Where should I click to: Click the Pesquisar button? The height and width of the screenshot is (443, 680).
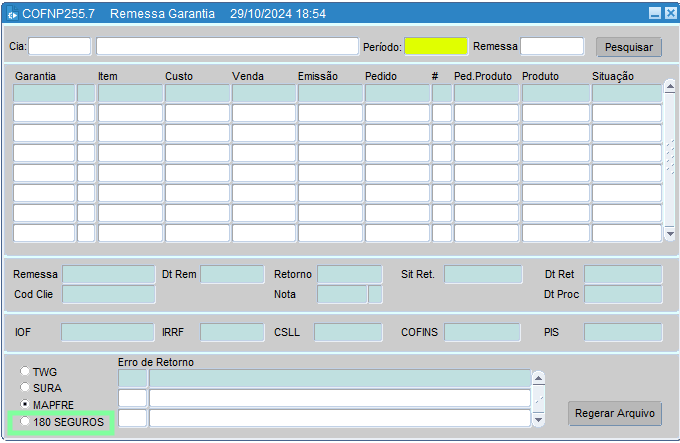tap(628, 47)
